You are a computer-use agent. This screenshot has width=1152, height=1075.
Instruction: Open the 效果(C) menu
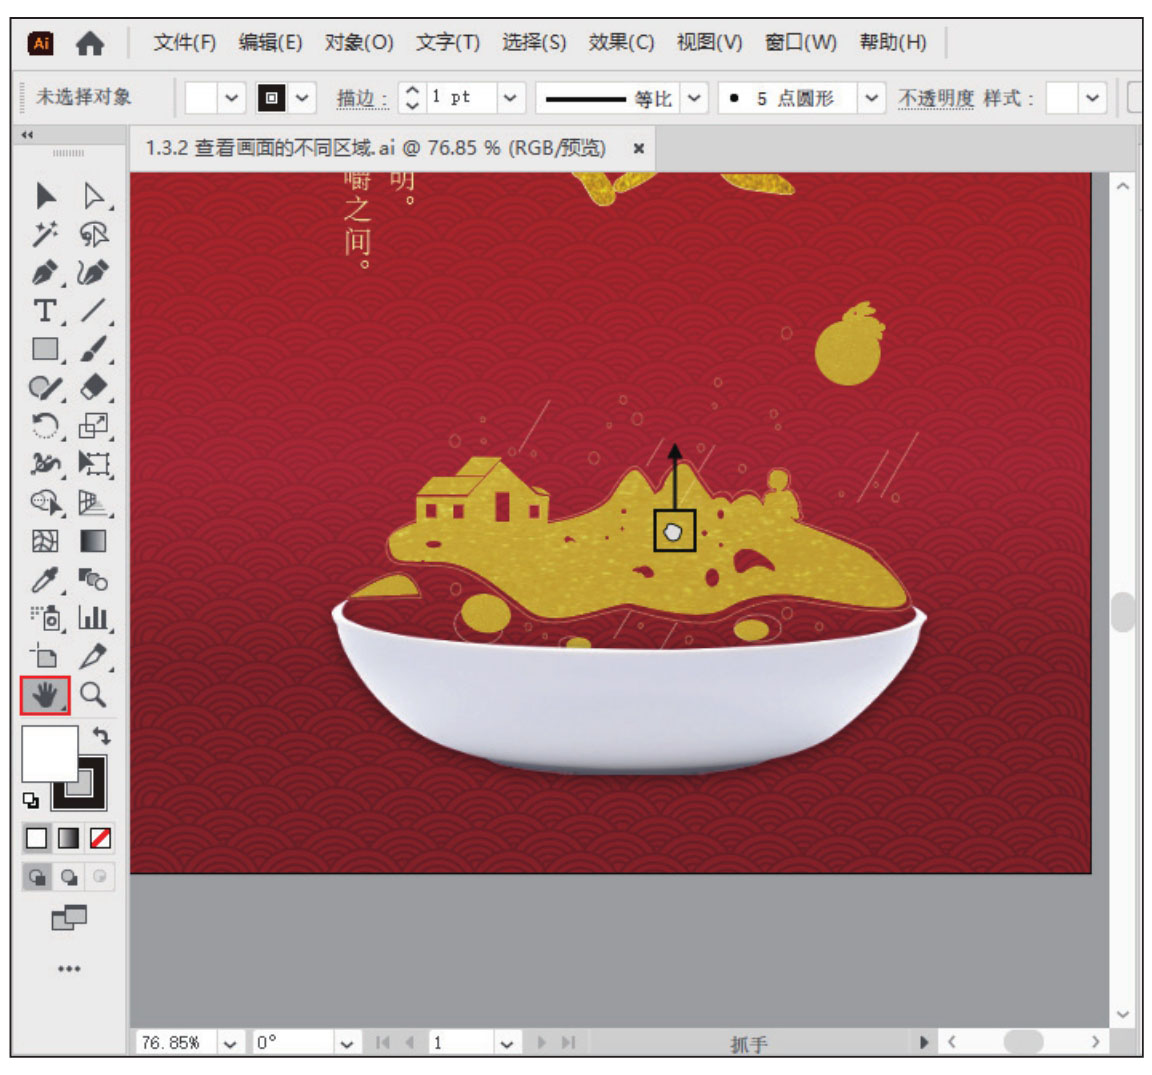point(621,42)
